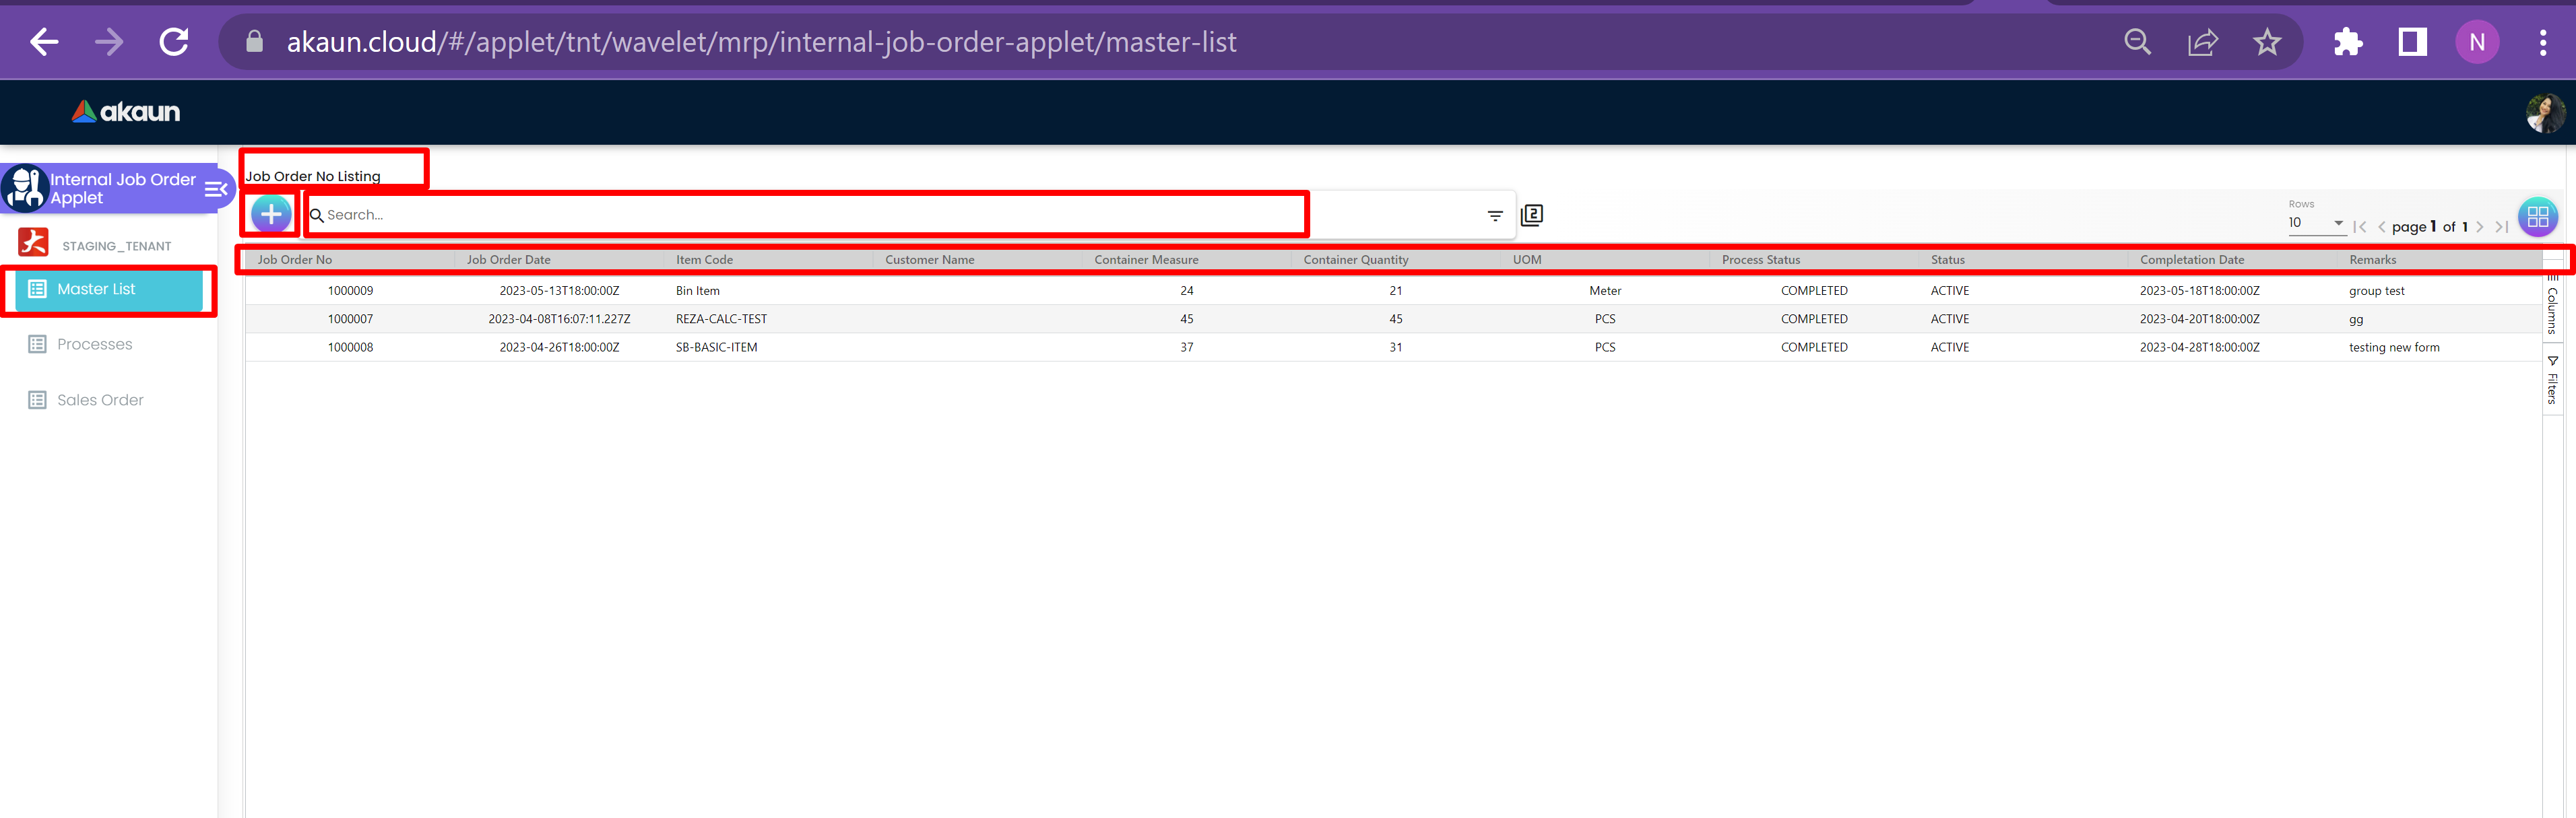Viewport: 2576px width, 818px height.
Task: Click the Search input field
Action: click(800, 215)
